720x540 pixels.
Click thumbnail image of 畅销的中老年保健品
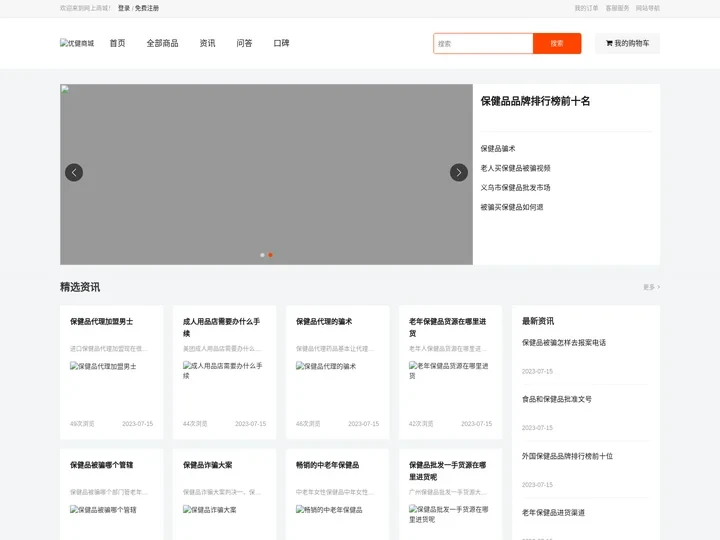click(329, 510)
